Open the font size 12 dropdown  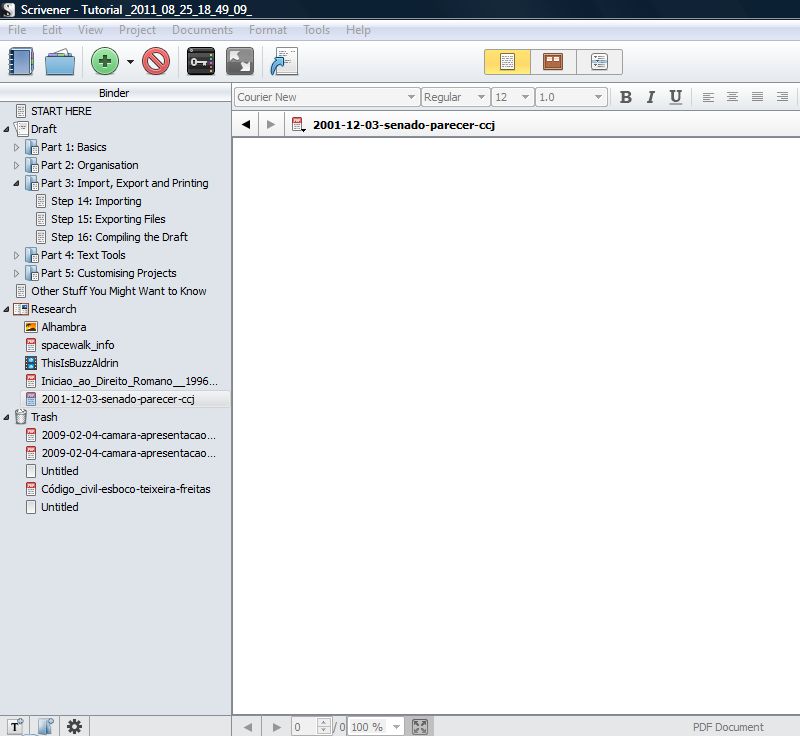coord(513,97)
